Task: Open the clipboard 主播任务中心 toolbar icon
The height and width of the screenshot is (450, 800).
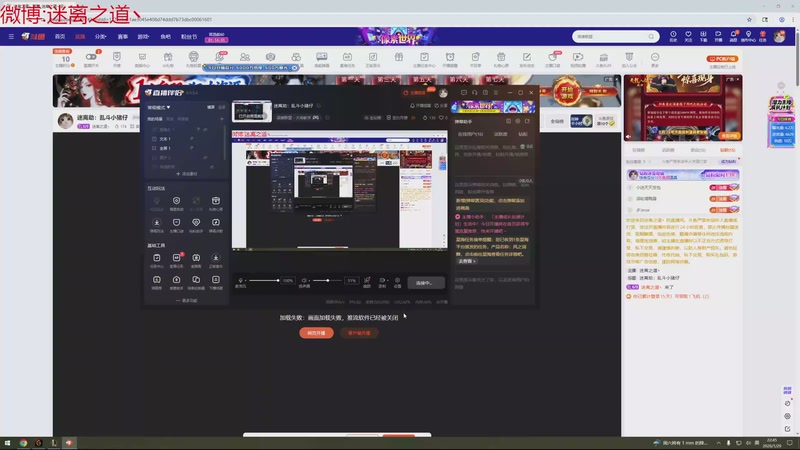Action: coord(424,59)
